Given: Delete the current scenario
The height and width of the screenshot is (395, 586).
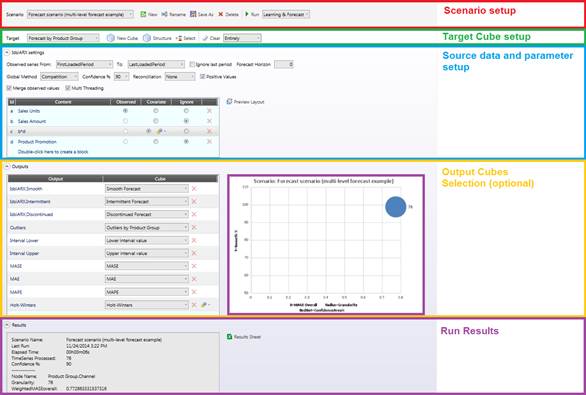Looking at the screenshot, I should 228,14.
